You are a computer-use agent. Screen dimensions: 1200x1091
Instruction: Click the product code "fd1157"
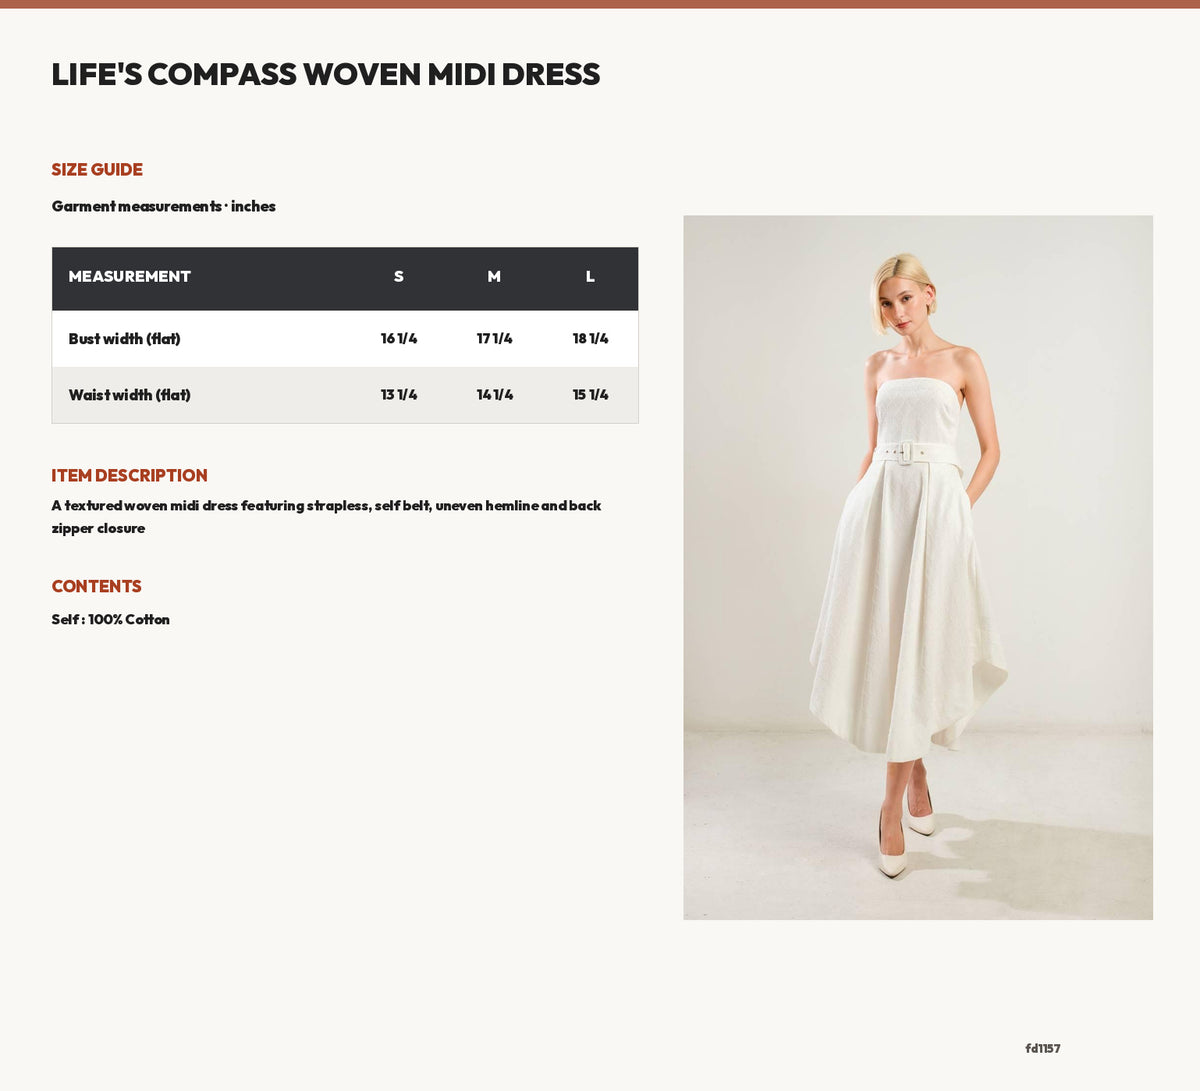(x=1043, y=1049)
